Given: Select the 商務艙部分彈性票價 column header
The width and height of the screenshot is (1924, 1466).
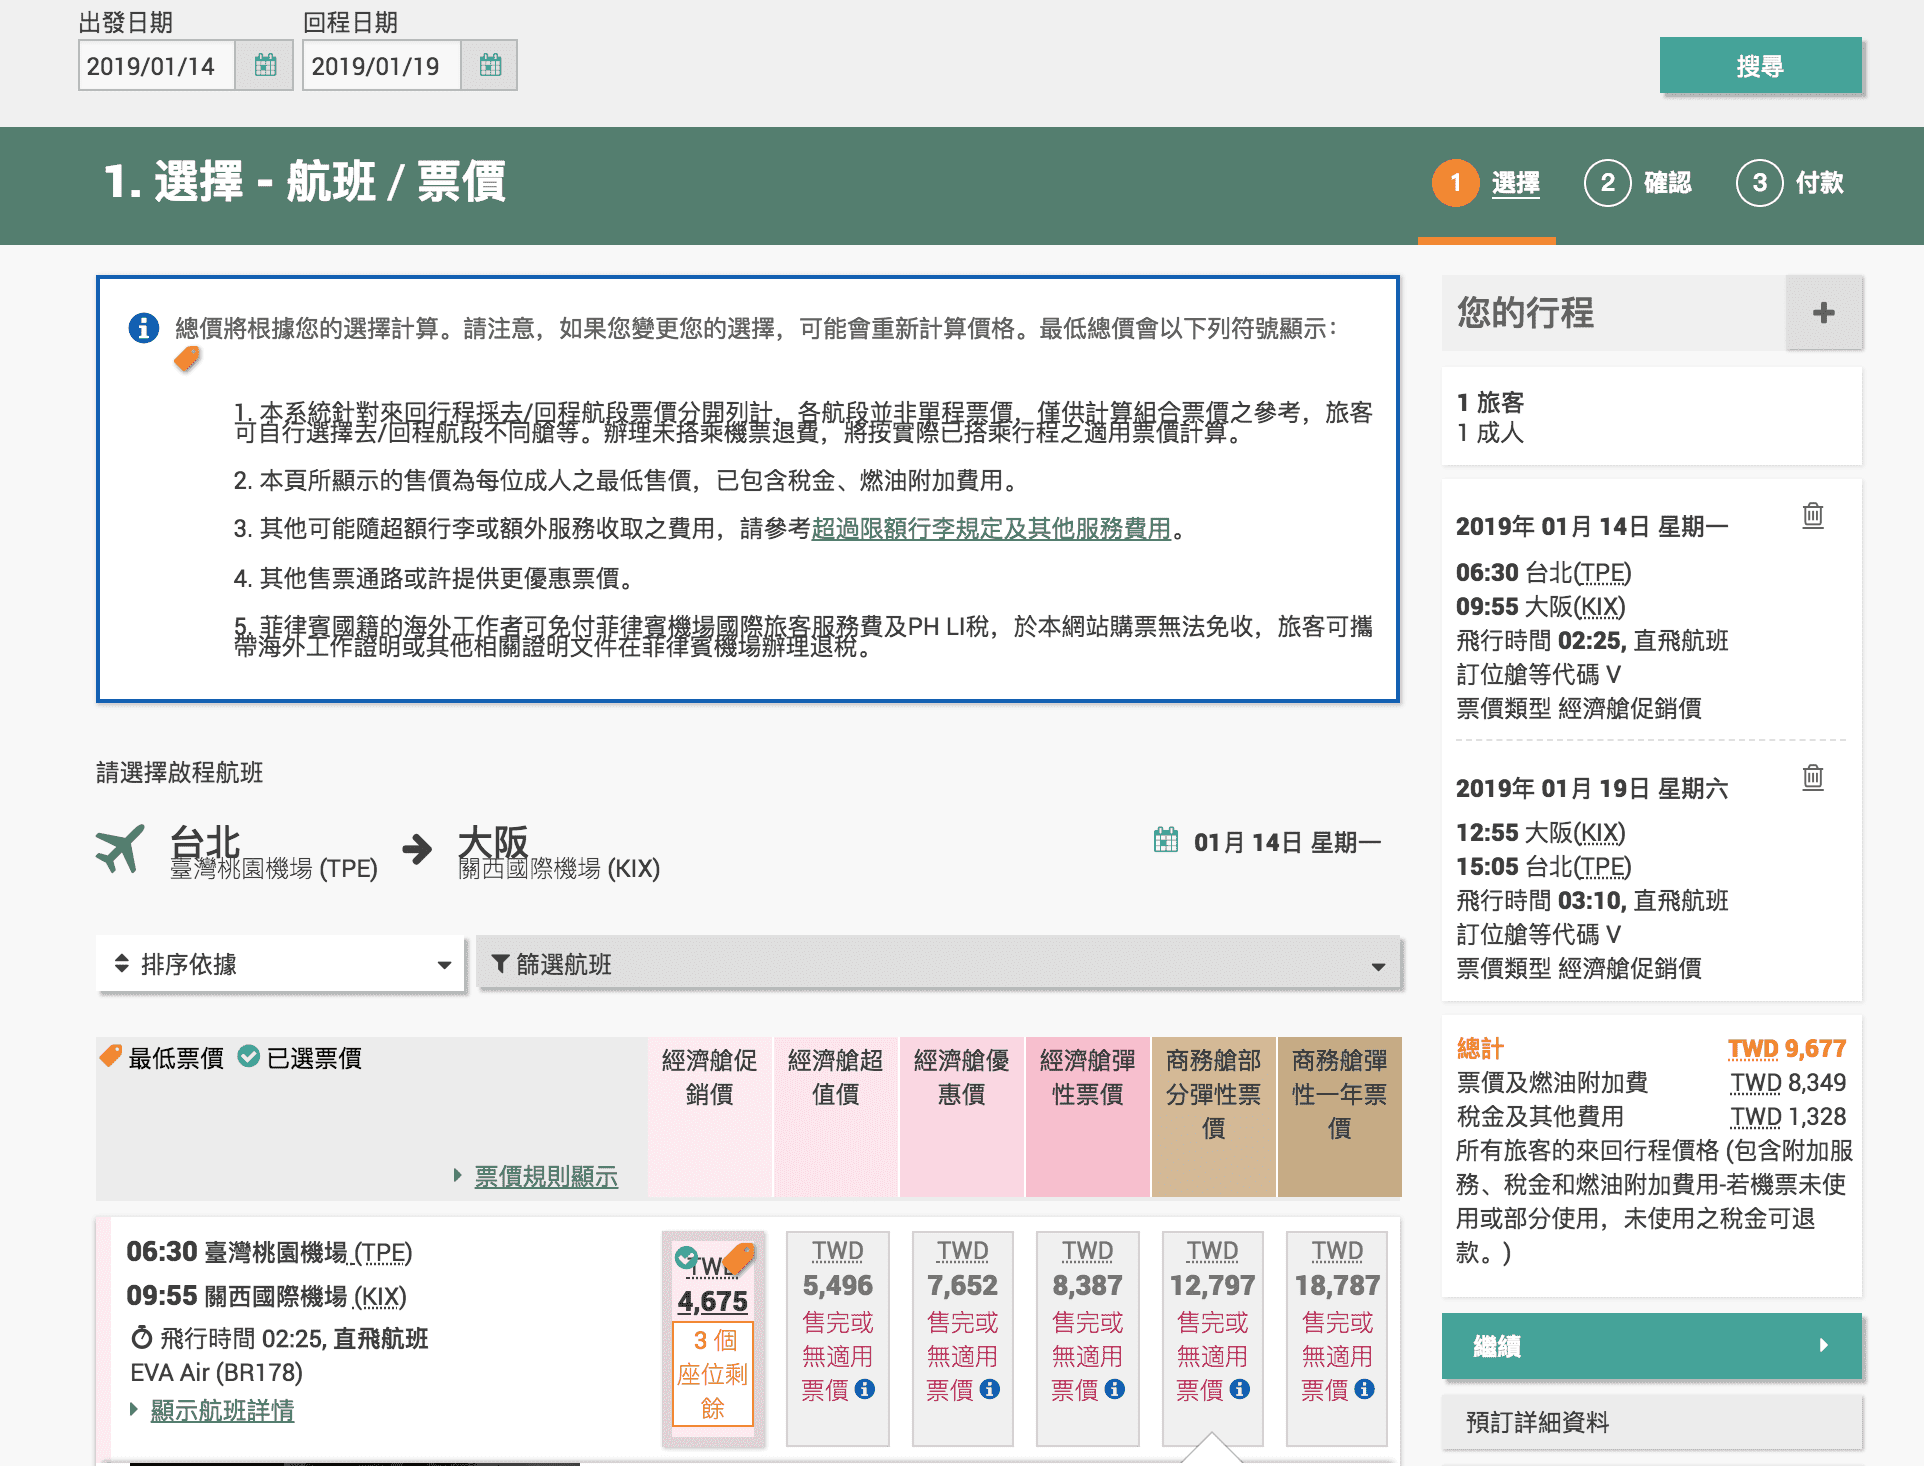Looking at the screenshot, I should pos(1214,1117).
